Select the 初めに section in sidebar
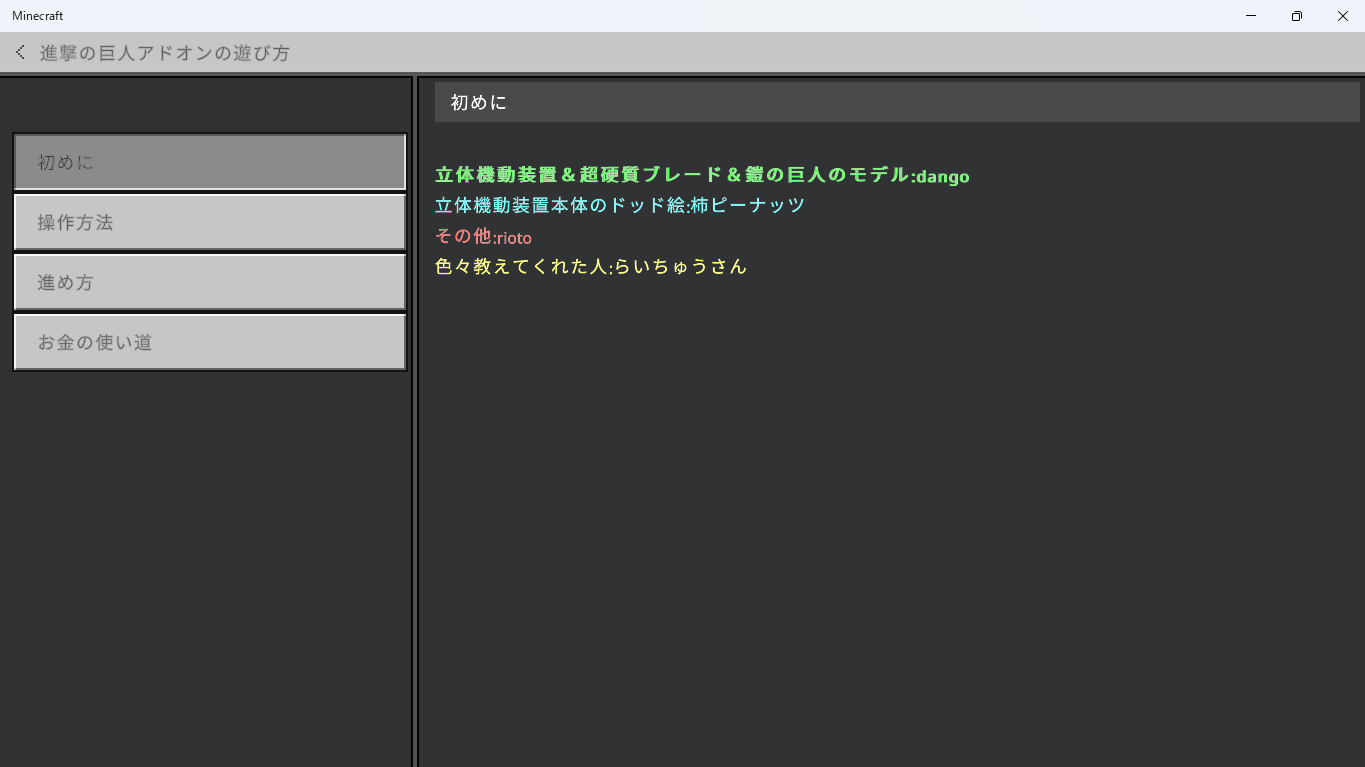 pos(209,162)
